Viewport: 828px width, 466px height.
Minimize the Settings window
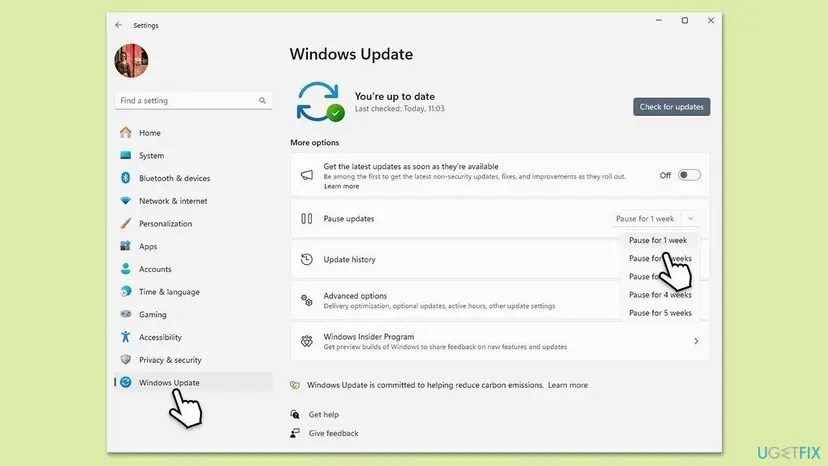click(658, 21)
